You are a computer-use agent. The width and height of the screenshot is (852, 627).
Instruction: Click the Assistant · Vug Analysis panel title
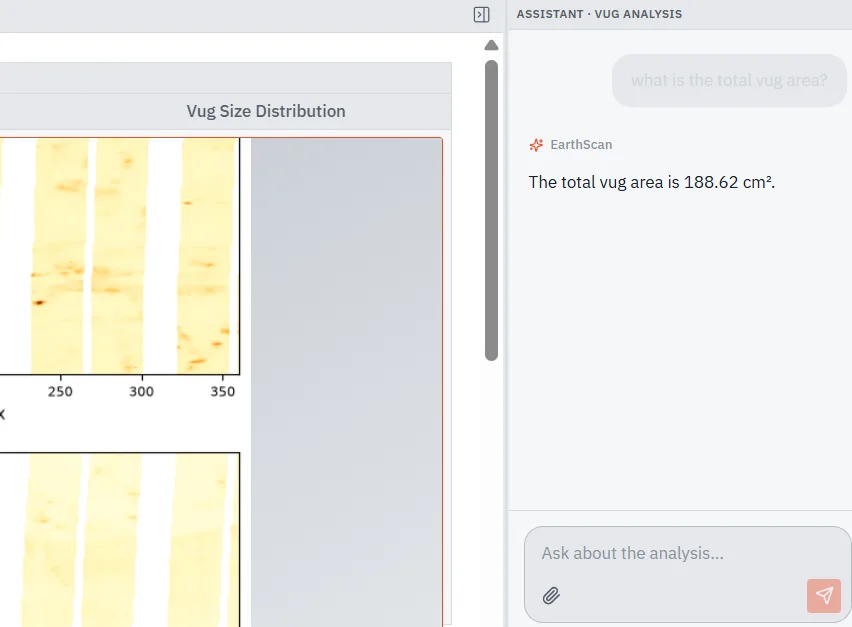599,14
